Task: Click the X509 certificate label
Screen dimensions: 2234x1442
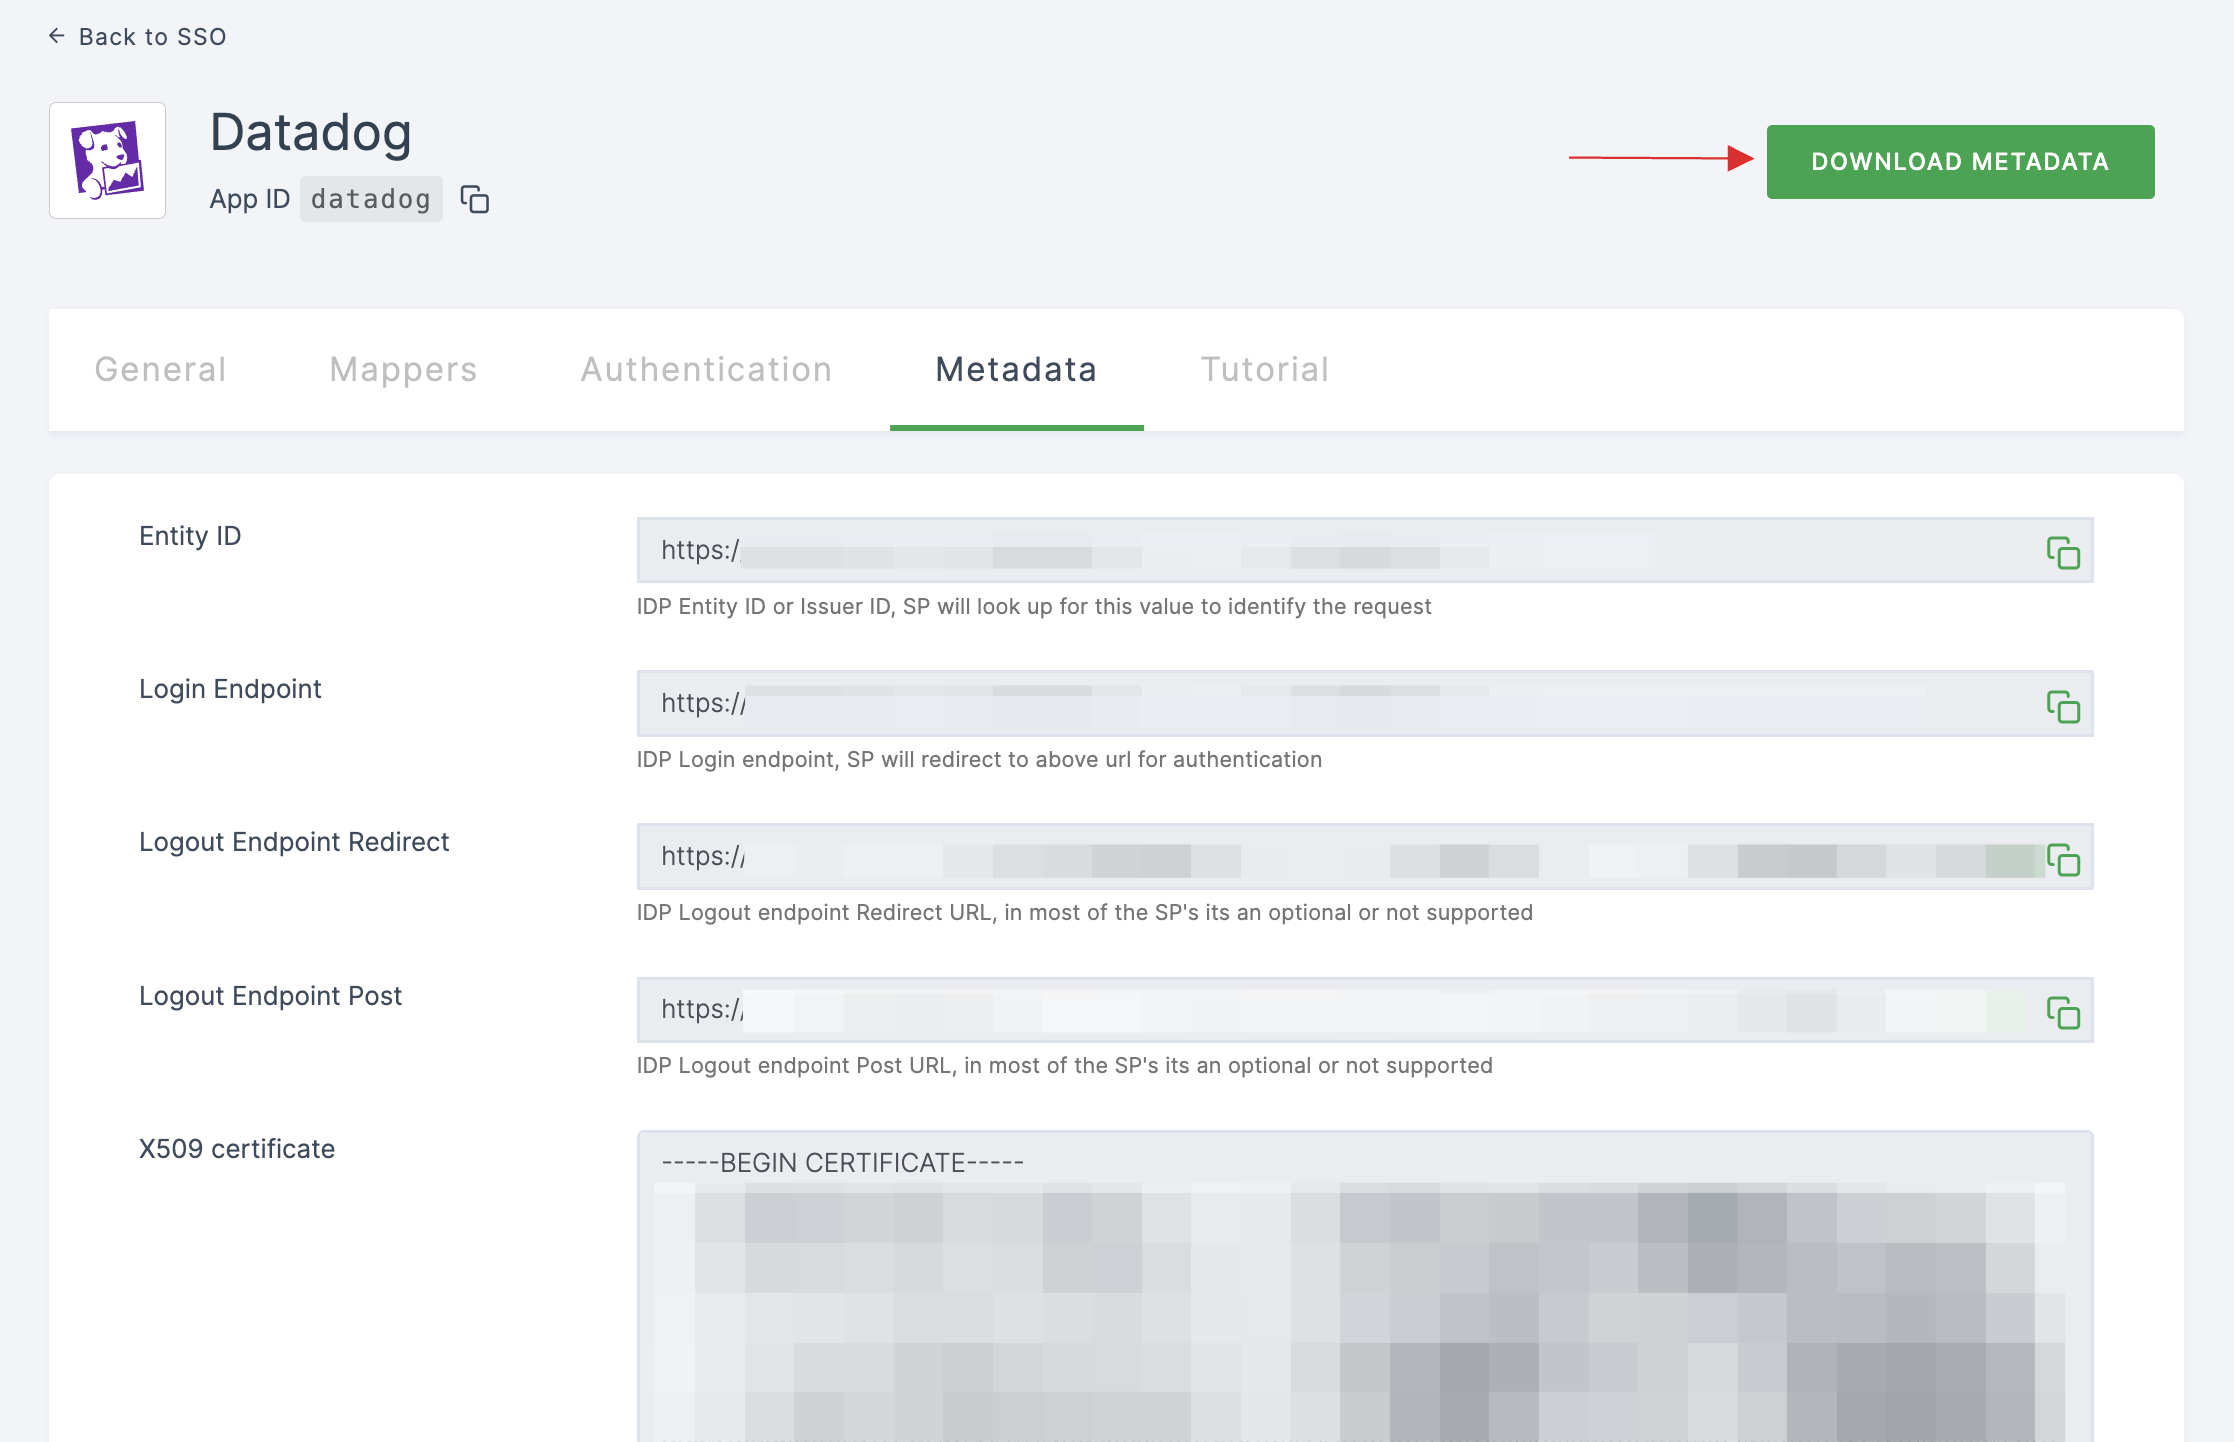Action: pos(237,1149)
